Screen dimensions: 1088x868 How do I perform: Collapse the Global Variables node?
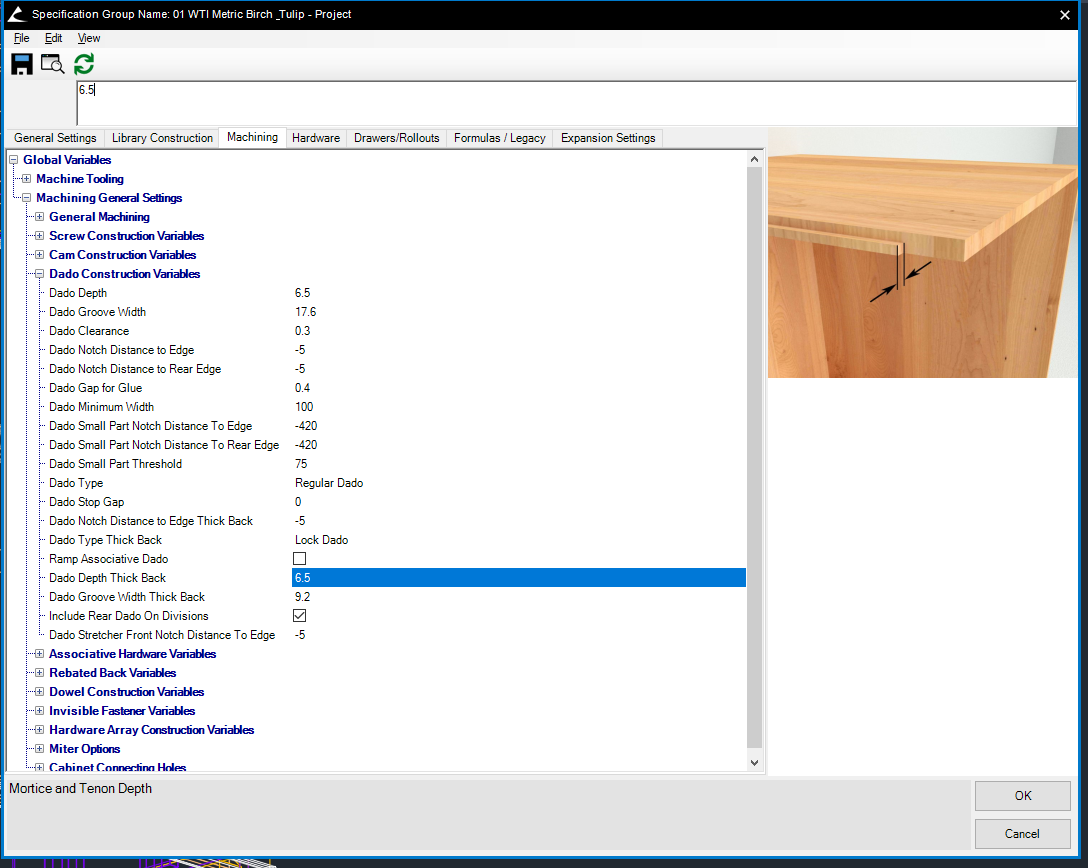[14, 160]
